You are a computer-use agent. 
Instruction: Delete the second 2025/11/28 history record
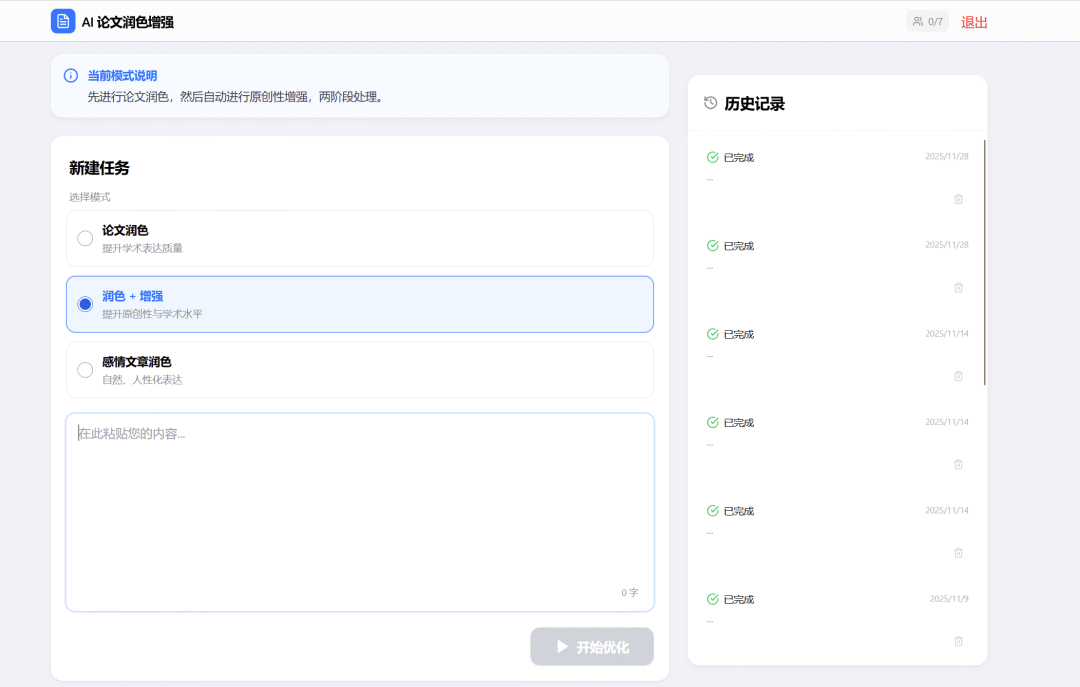tap(958, 287)
